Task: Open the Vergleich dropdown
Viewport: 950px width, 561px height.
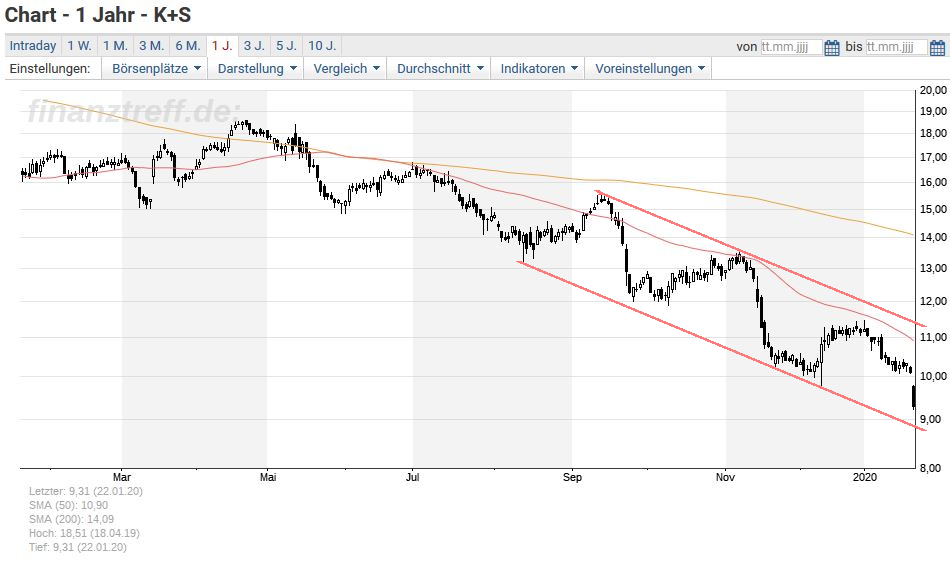Action: tap(346, 68)
